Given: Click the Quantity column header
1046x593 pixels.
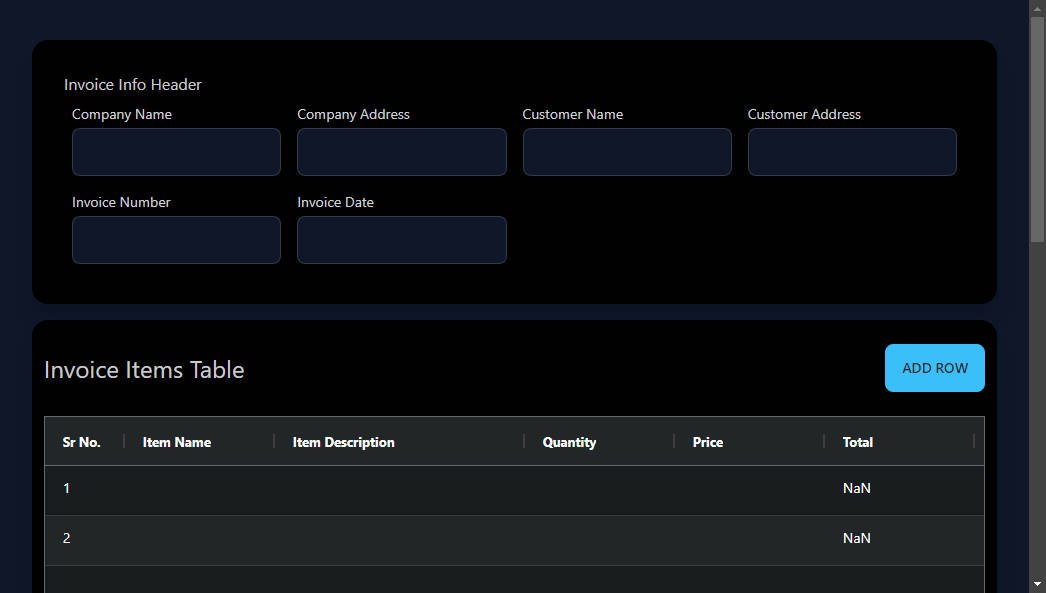Looking at the screenshot, I should (x=569, y=442).
